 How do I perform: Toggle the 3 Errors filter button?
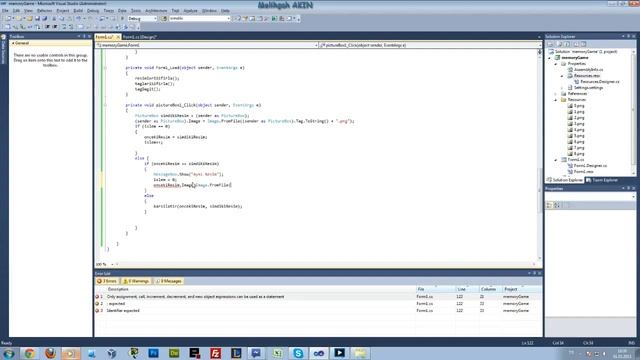[x=107, y=281]
